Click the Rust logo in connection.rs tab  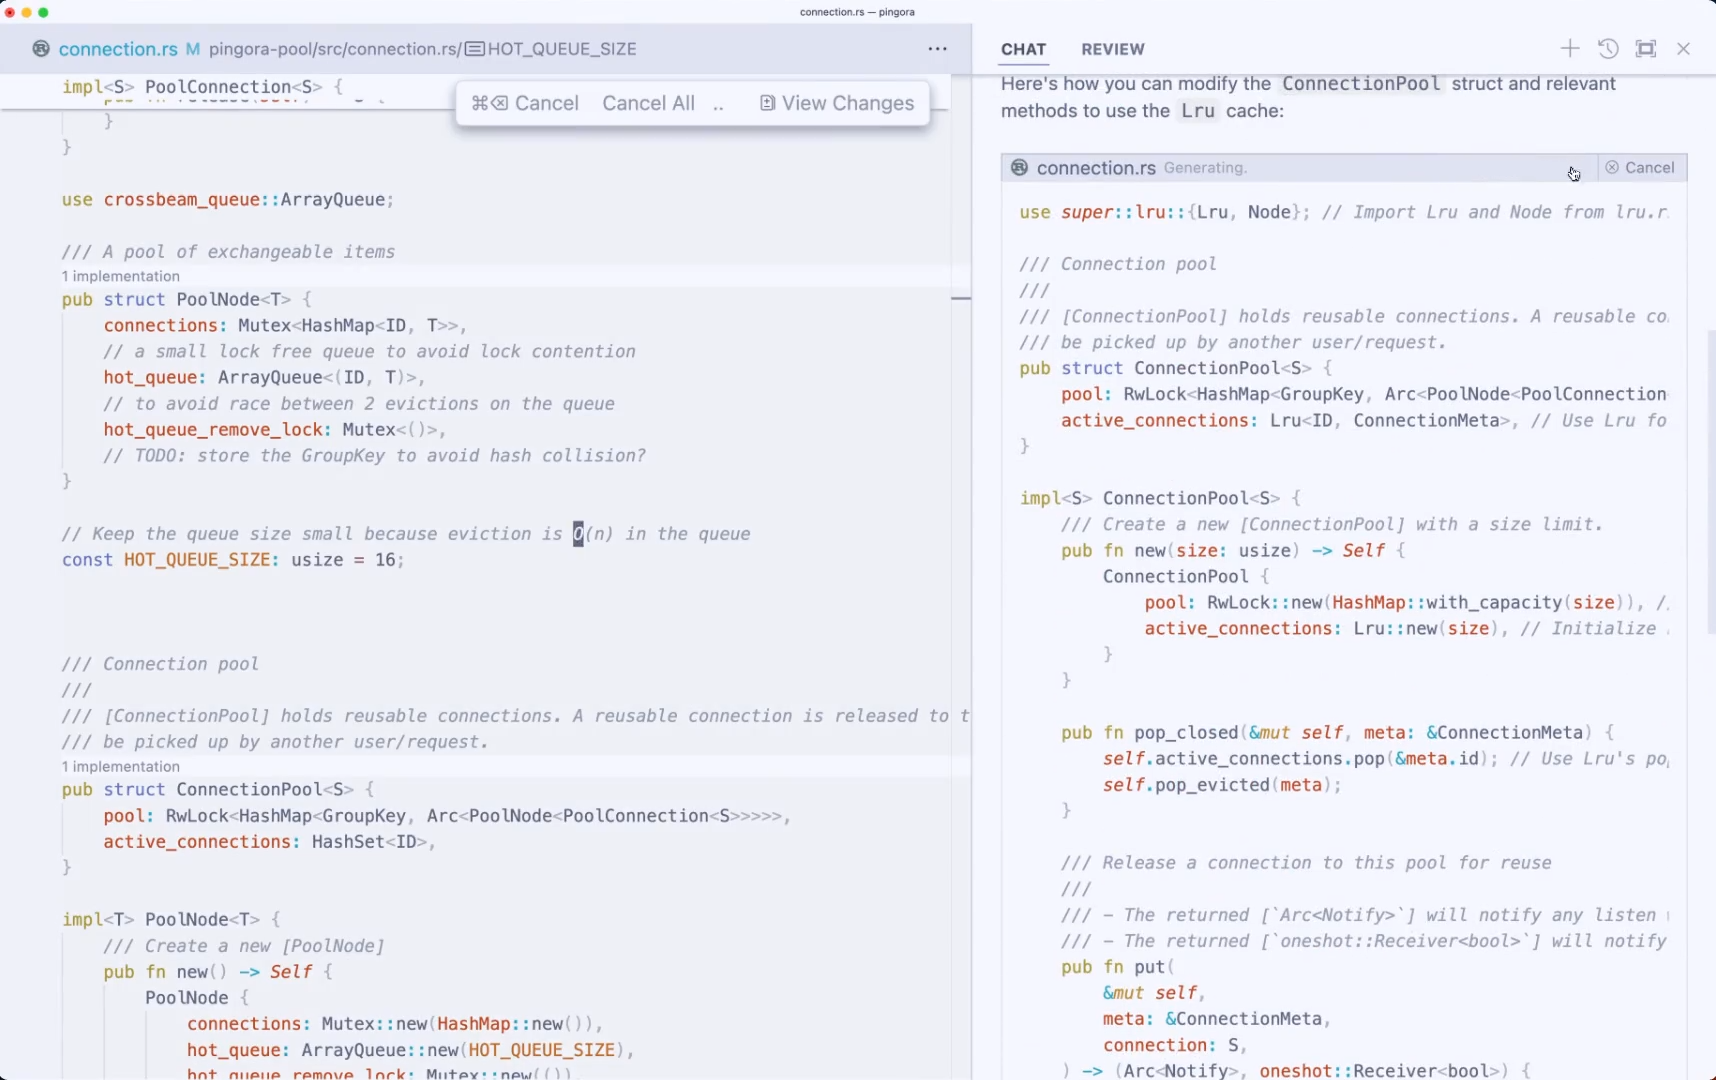(x=40, y=49)
